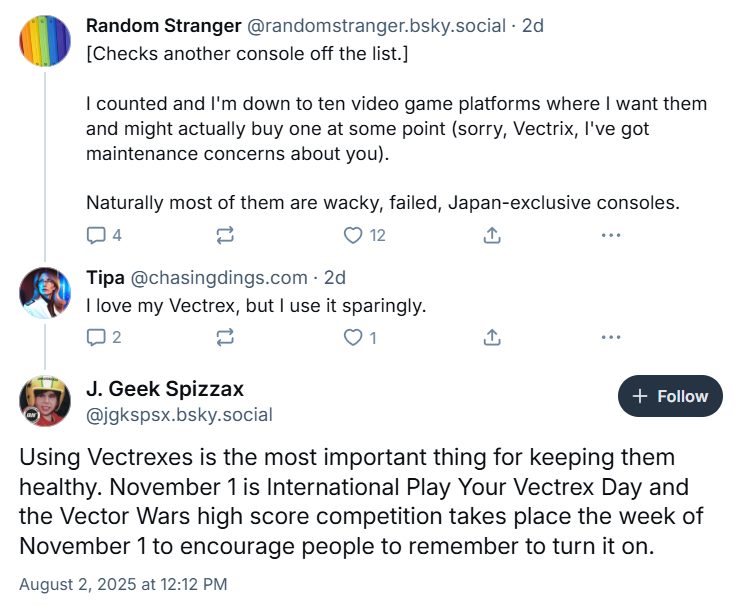
Task: Click the @jgkspsx.bsky.social handle
Action: pyautogui.click(x=179, y=414)
